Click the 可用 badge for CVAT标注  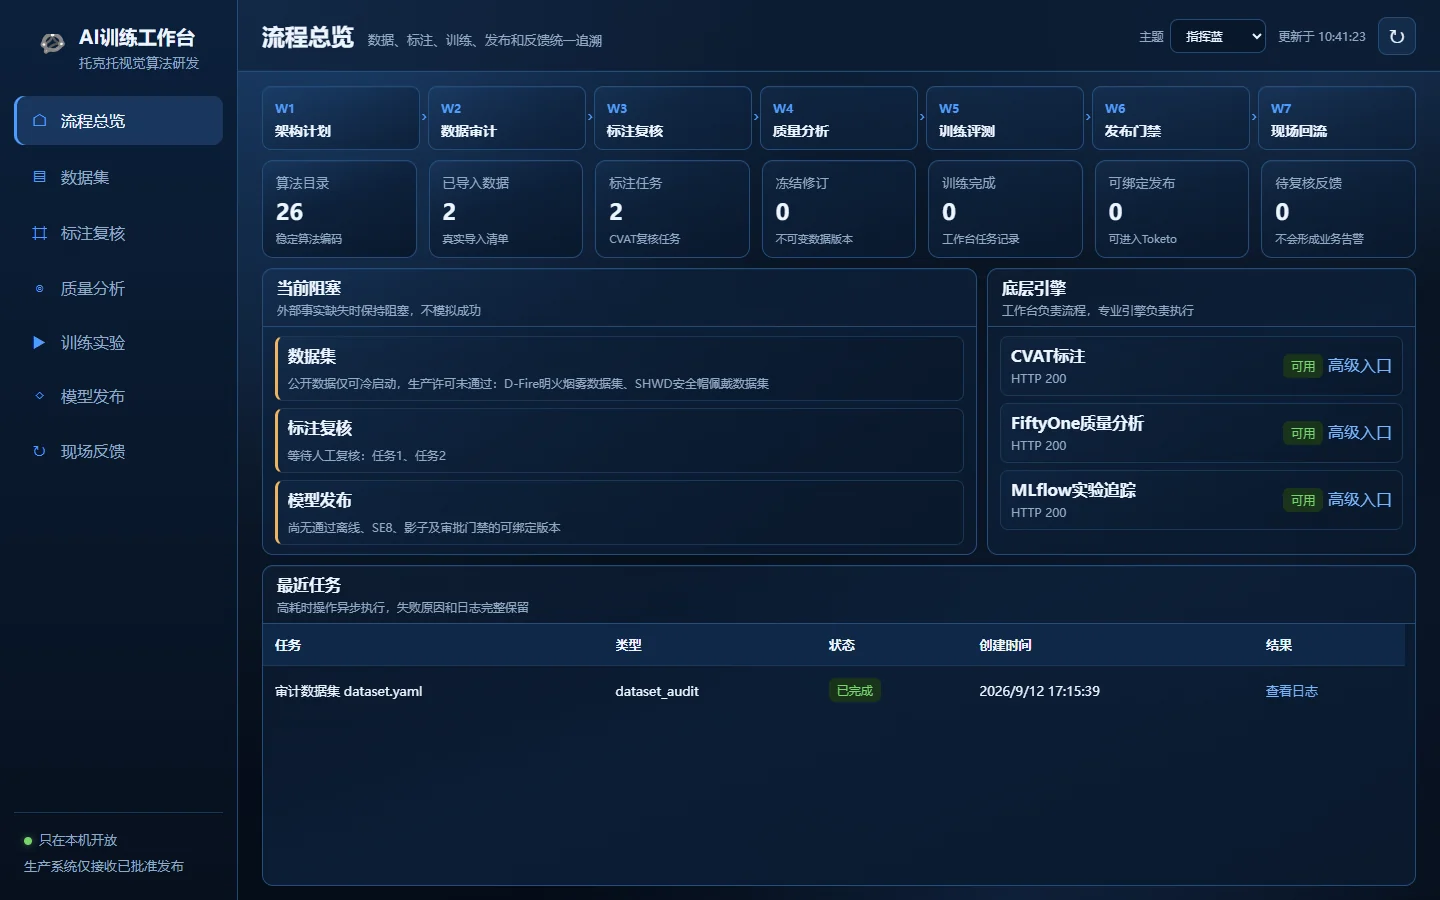click(x=1303, y=366)
